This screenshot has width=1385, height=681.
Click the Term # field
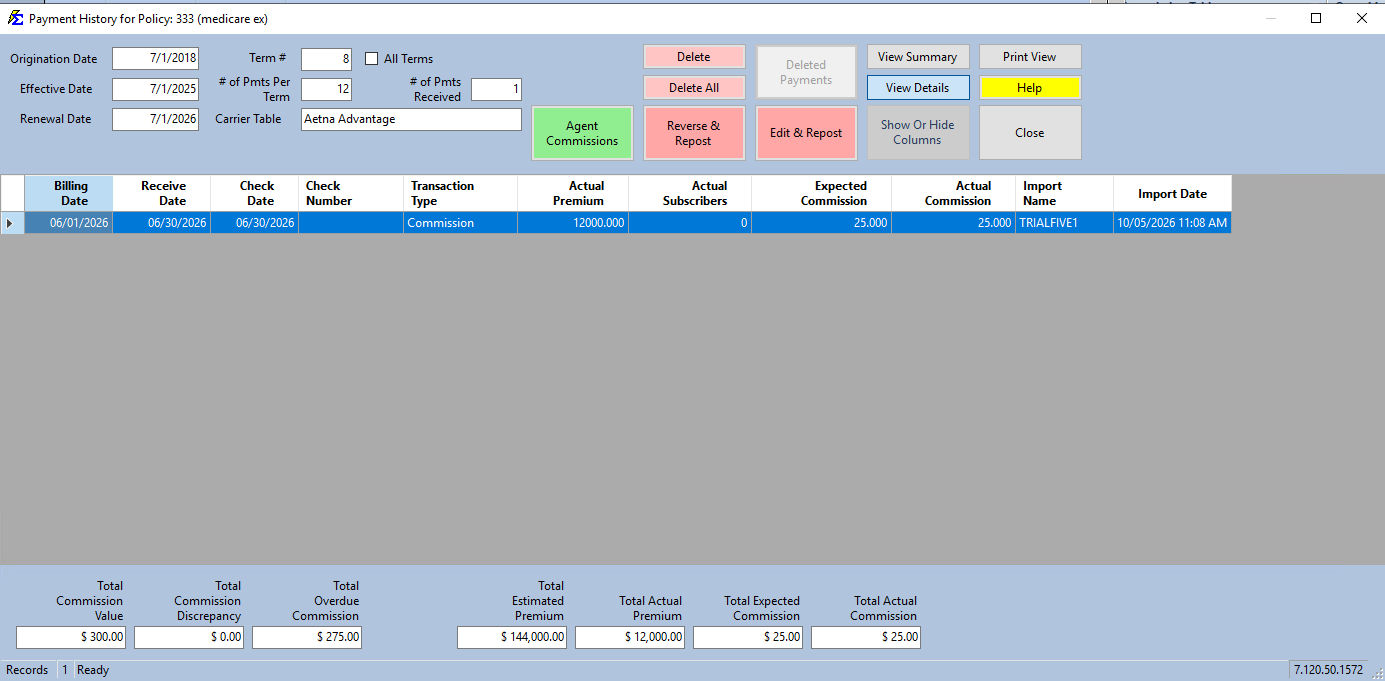coord(326,59)
